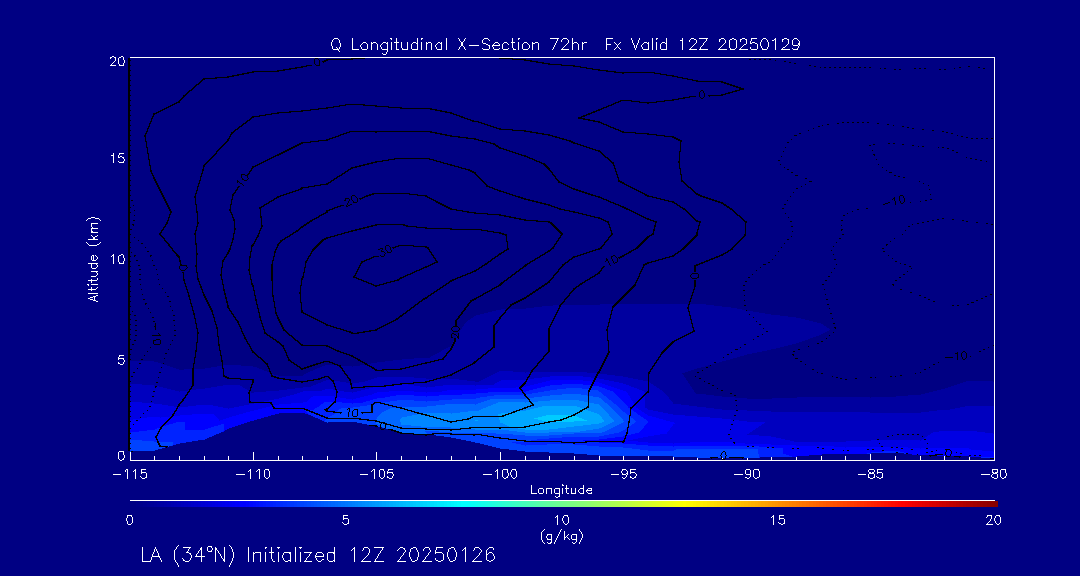Select longitude tick label -80

coord(994,475)
